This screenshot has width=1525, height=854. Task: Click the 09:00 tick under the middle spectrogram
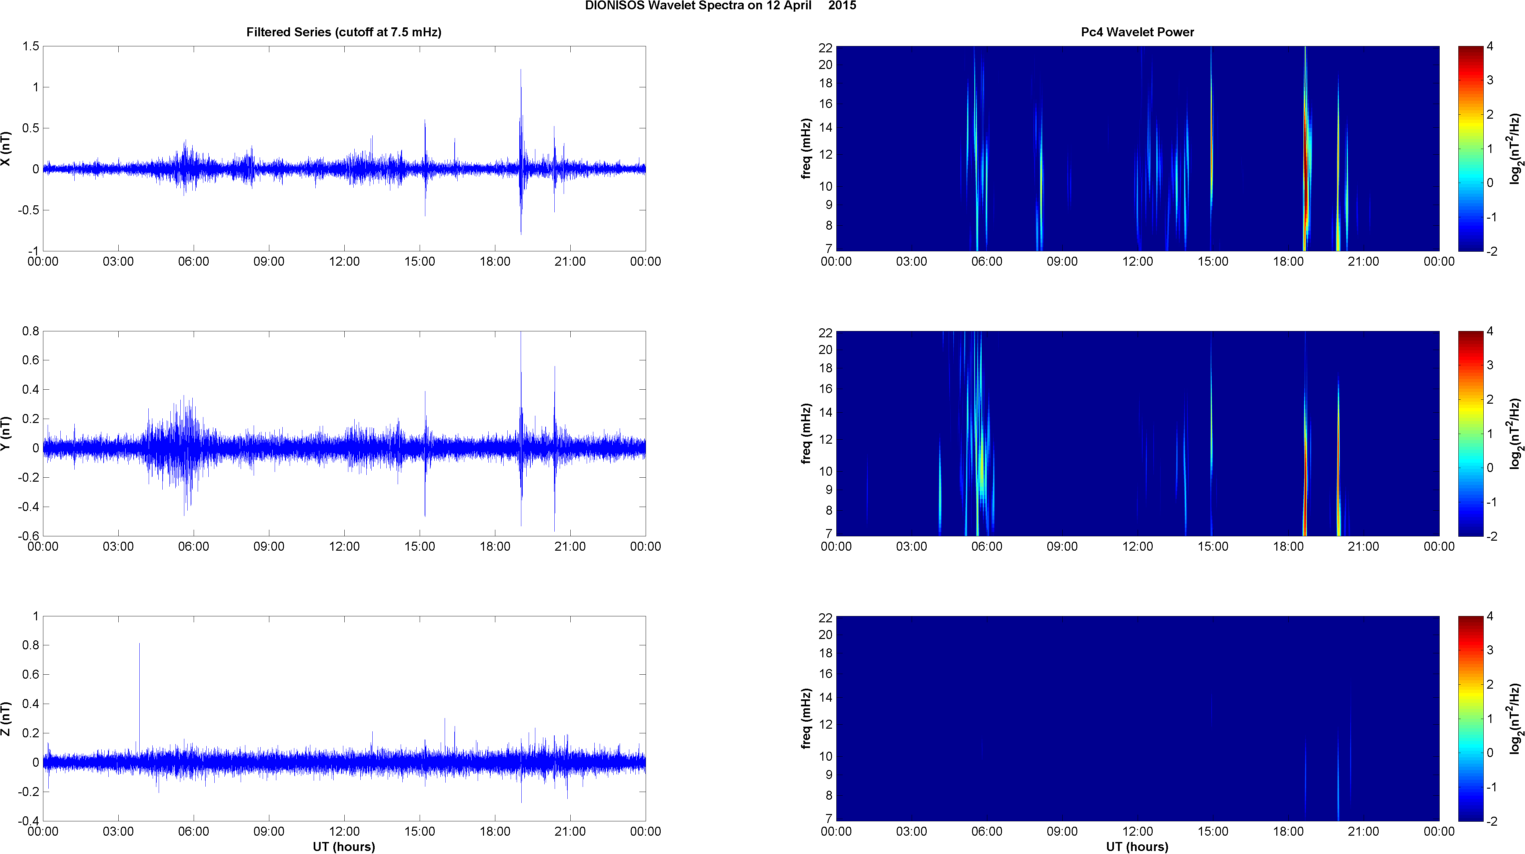1062,547
